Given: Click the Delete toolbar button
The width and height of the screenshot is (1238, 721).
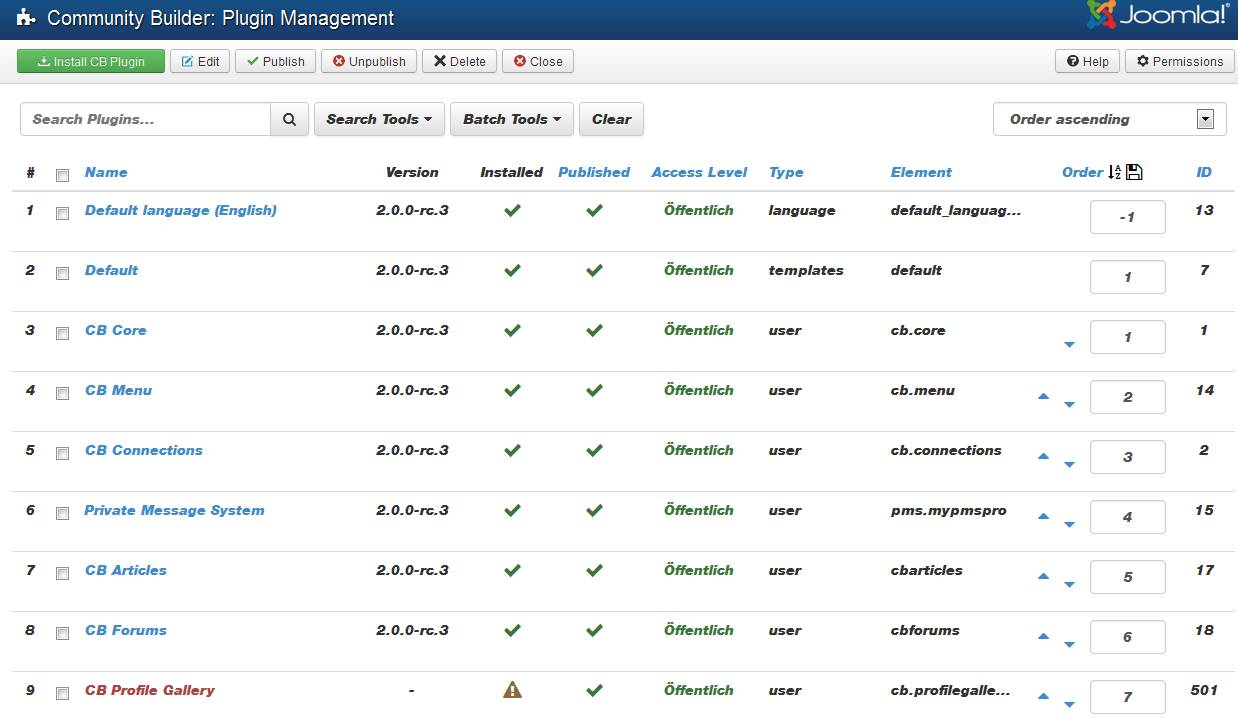Looking at the screenshot, I should (x=460, y=61).
